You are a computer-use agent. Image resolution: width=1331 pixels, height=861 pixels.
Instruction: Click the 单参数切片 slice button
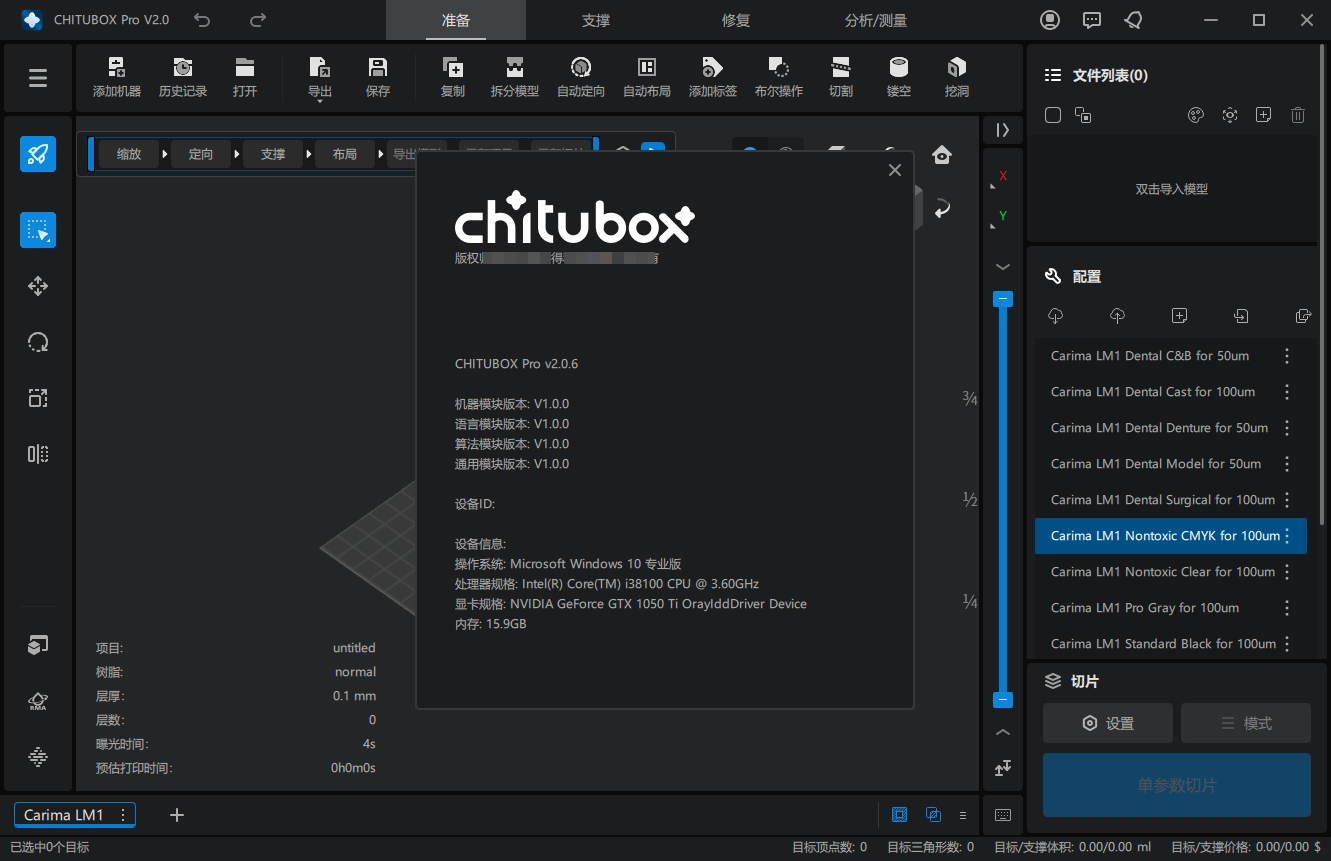pyautogui.click(x=1177, y=785)
